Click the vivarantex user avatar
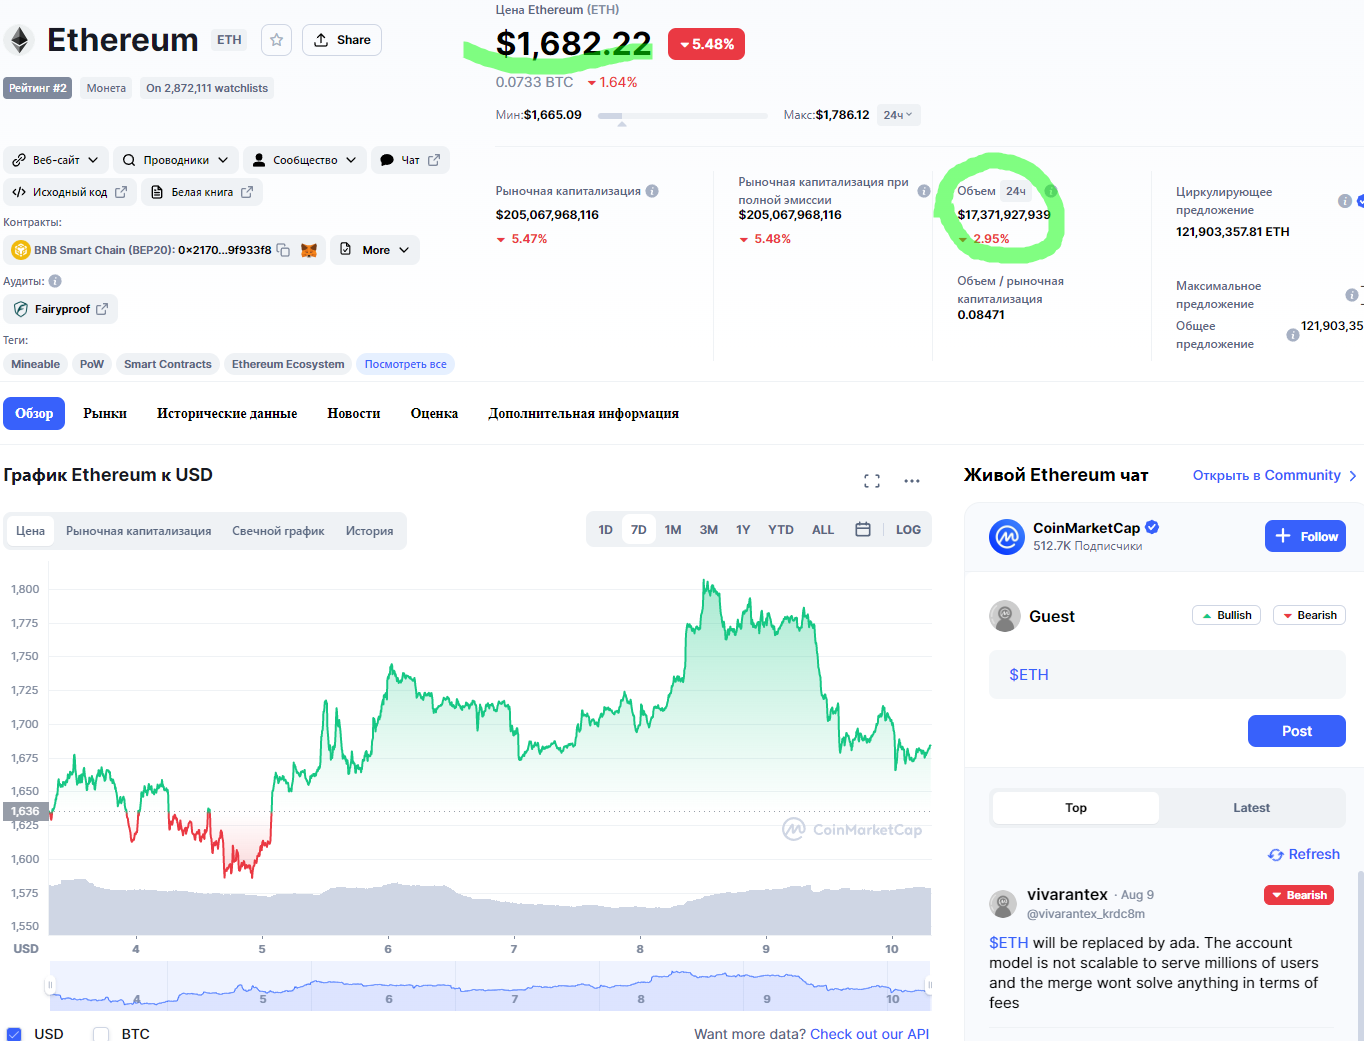 coord(1003,904)
